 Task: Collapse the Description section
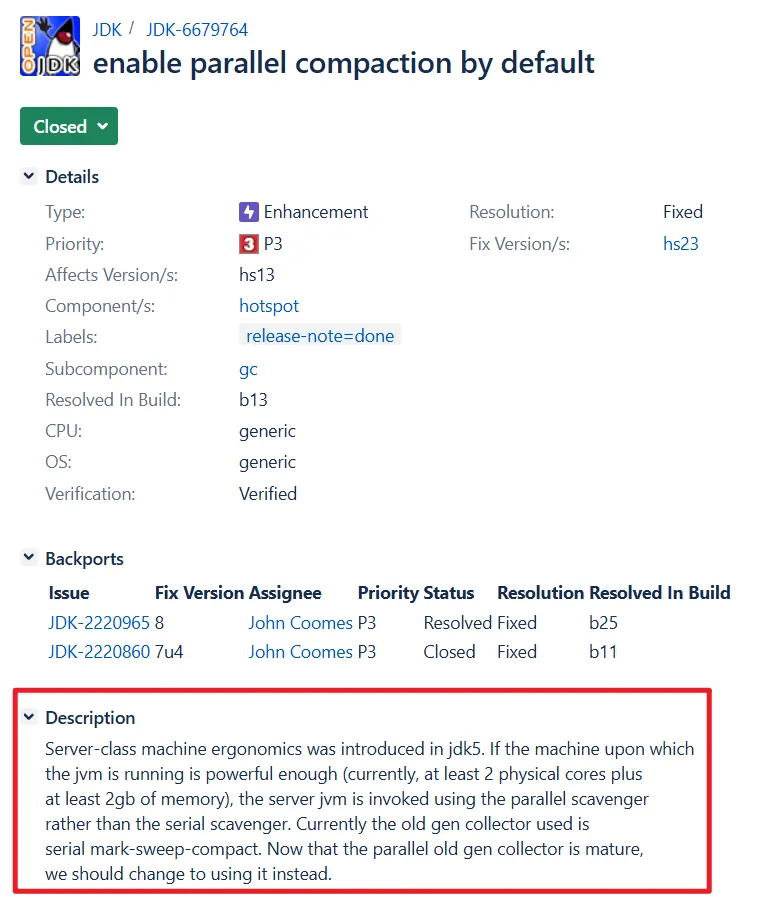[x=29, y=718]
